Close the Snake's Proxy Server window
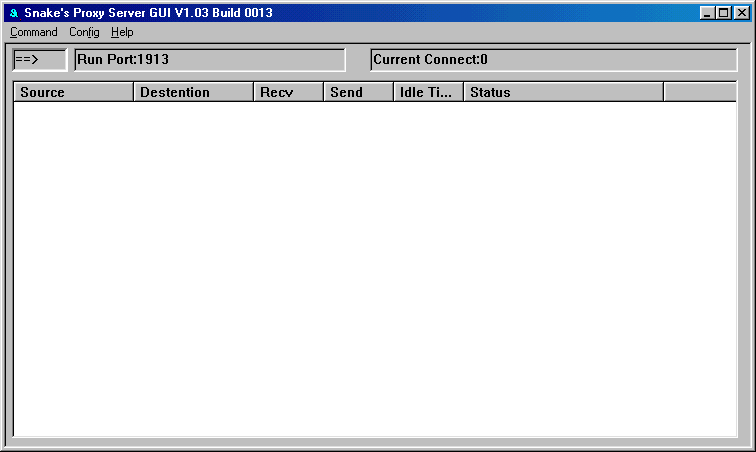This screenshot has height=452, width=756. click(x=741, y=13)
